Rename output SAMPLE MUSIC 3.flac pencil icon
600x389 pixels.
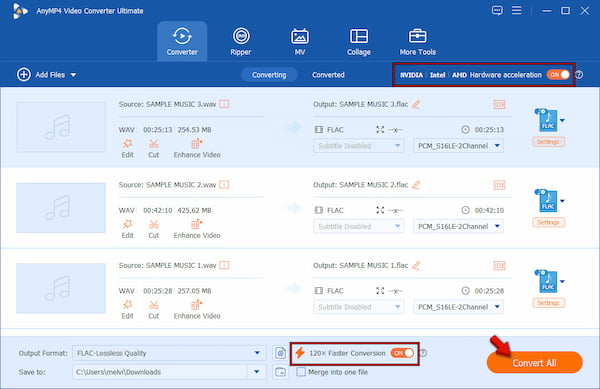point(416,104)
